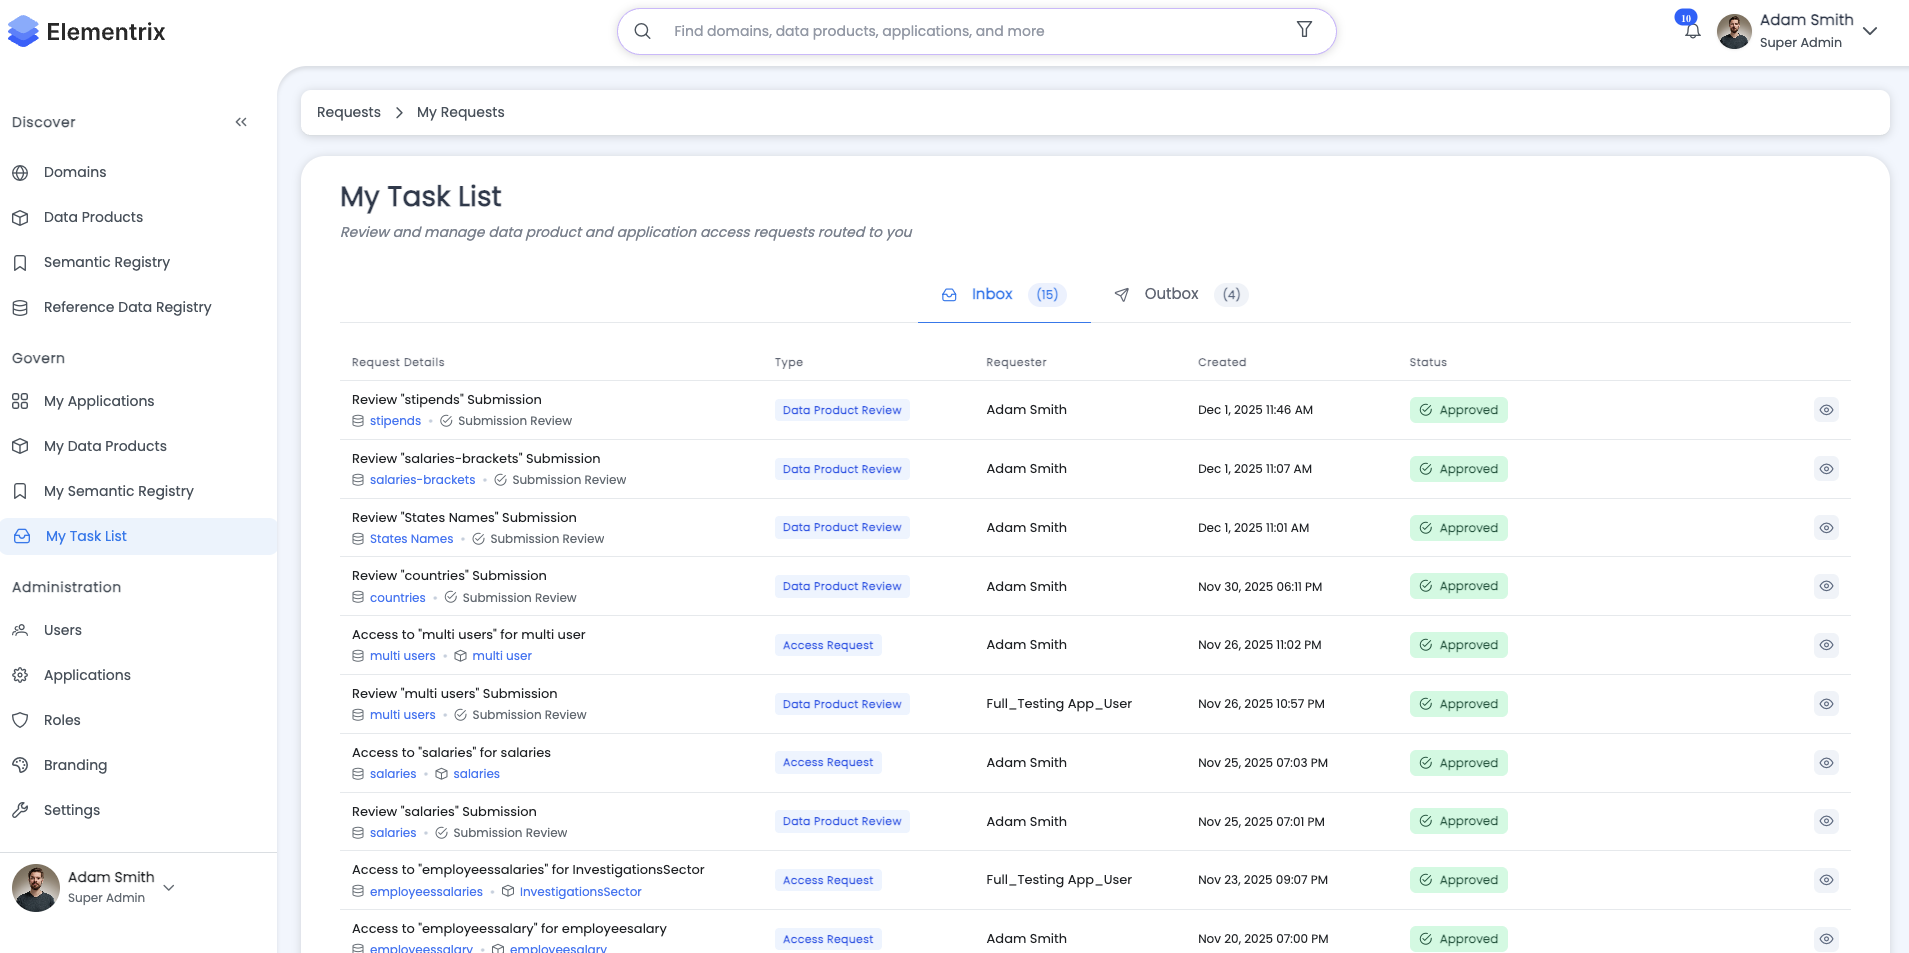Image resolution: width=1909 pixels, height=953 pixels.
Task: Click eye icon for stipends submission row
Action: pos(1826,410)
